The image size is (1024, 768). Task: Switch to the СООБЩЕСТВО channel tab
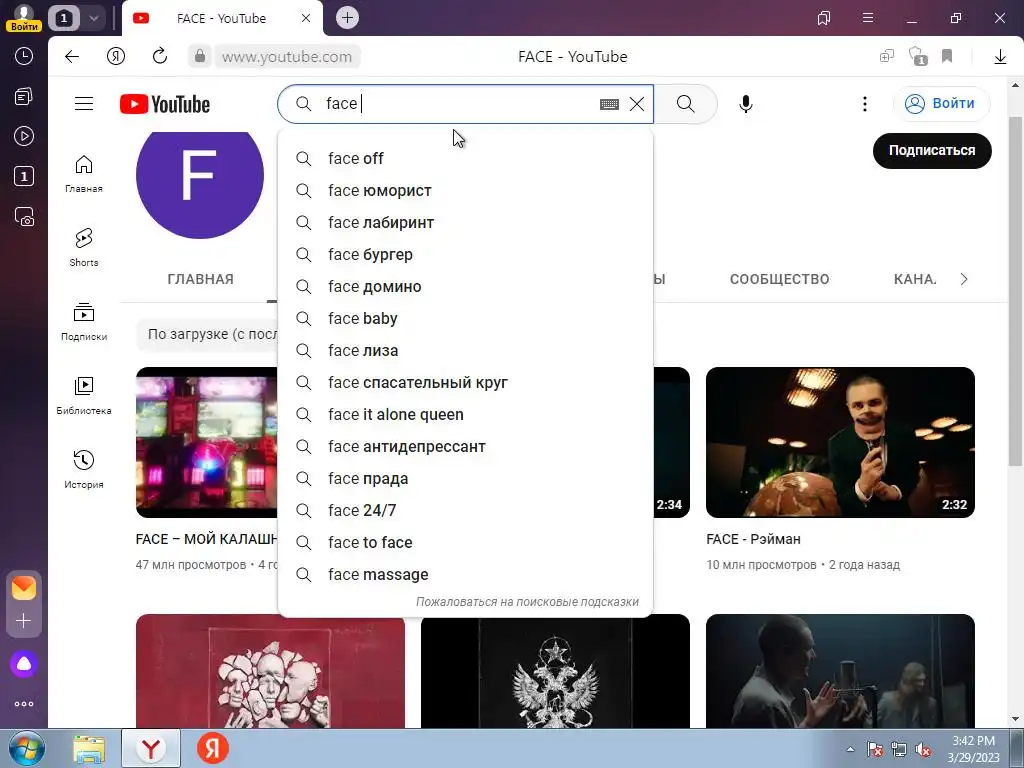779,280
